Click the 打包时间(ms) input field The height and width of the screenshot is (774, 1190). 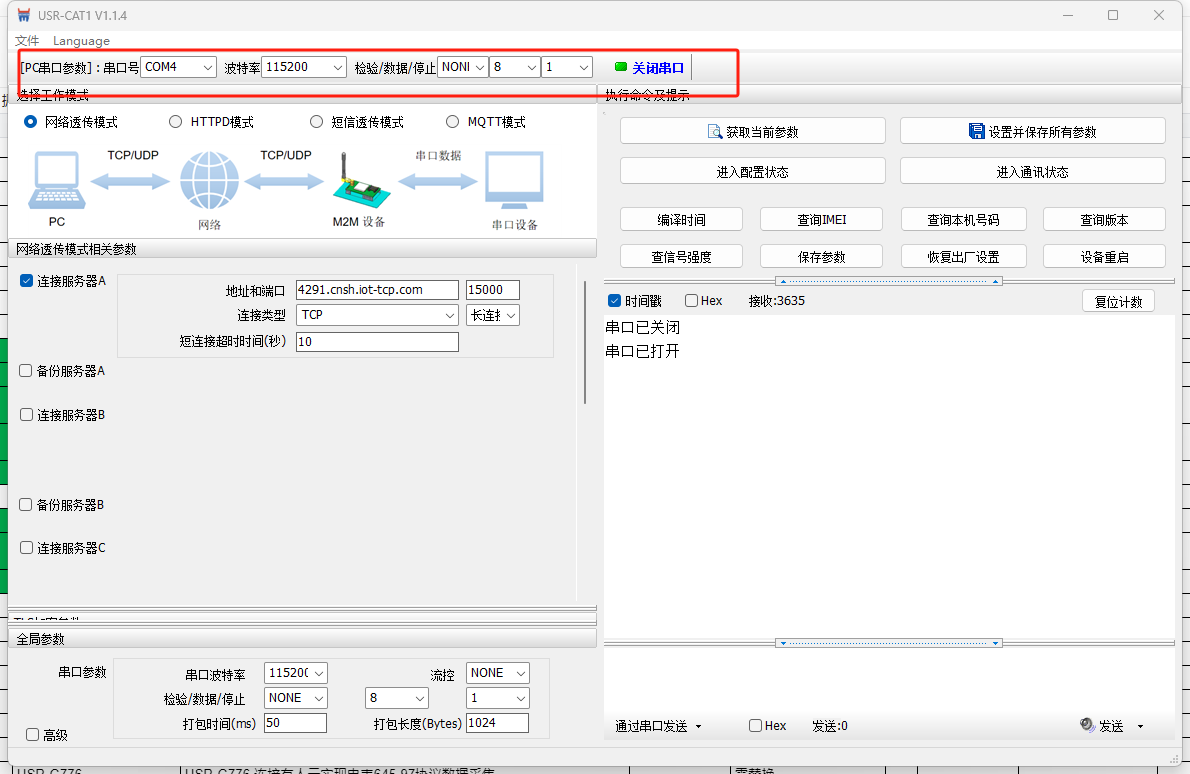tap(295, 723)
